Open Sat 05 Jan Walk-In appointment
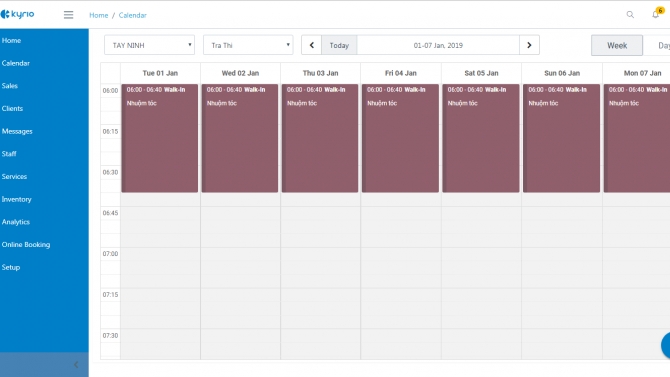The height and width of the screenshot is (377, 670). (481, 138)
